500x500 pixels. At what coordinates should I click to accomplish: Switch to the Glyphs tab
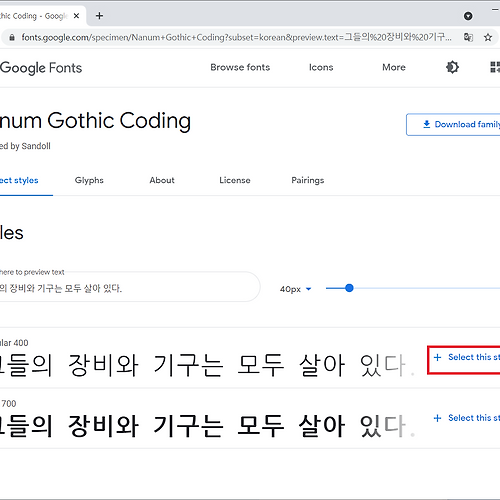(89, 180)
